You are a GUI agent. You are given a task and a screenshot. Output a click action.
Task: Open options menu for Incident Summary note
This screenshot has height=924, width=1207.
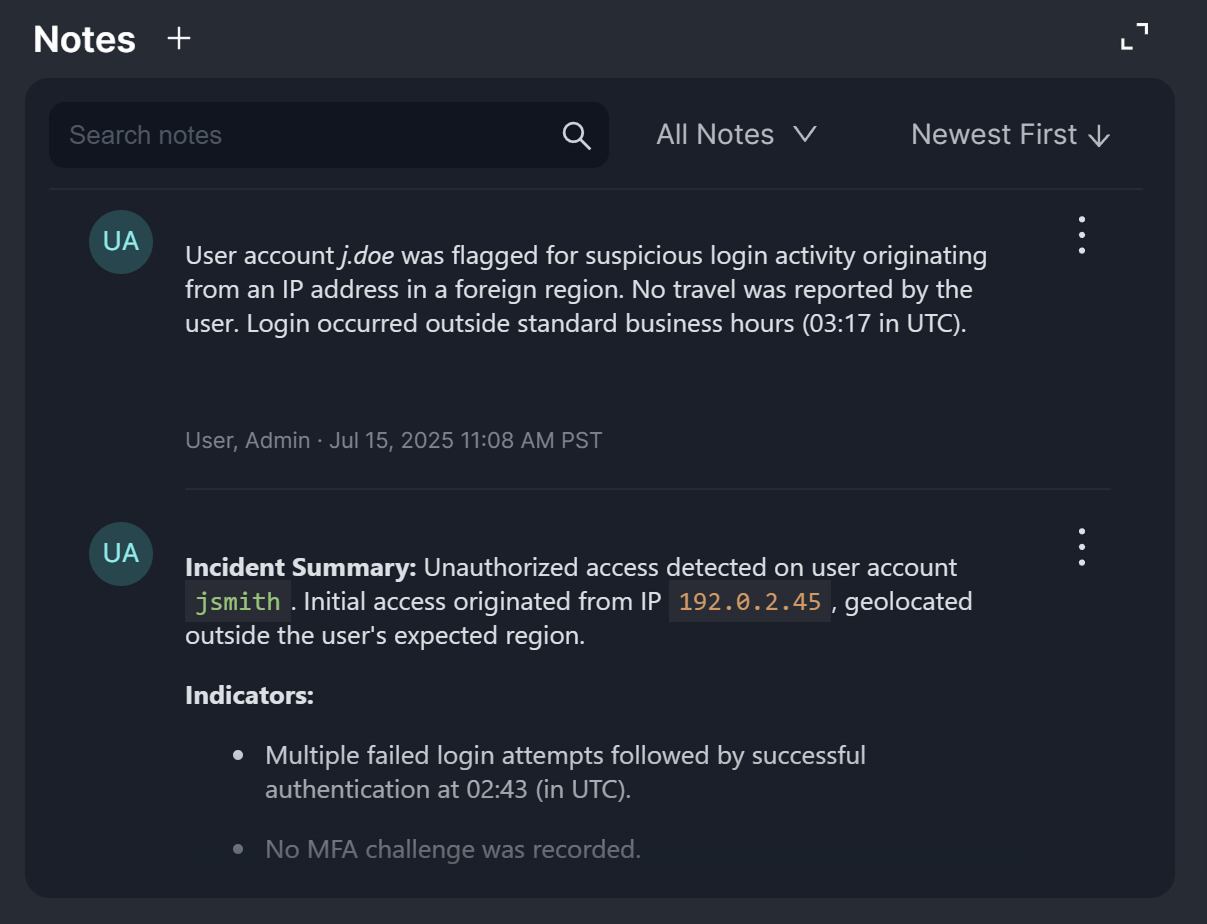[1081, 547]
